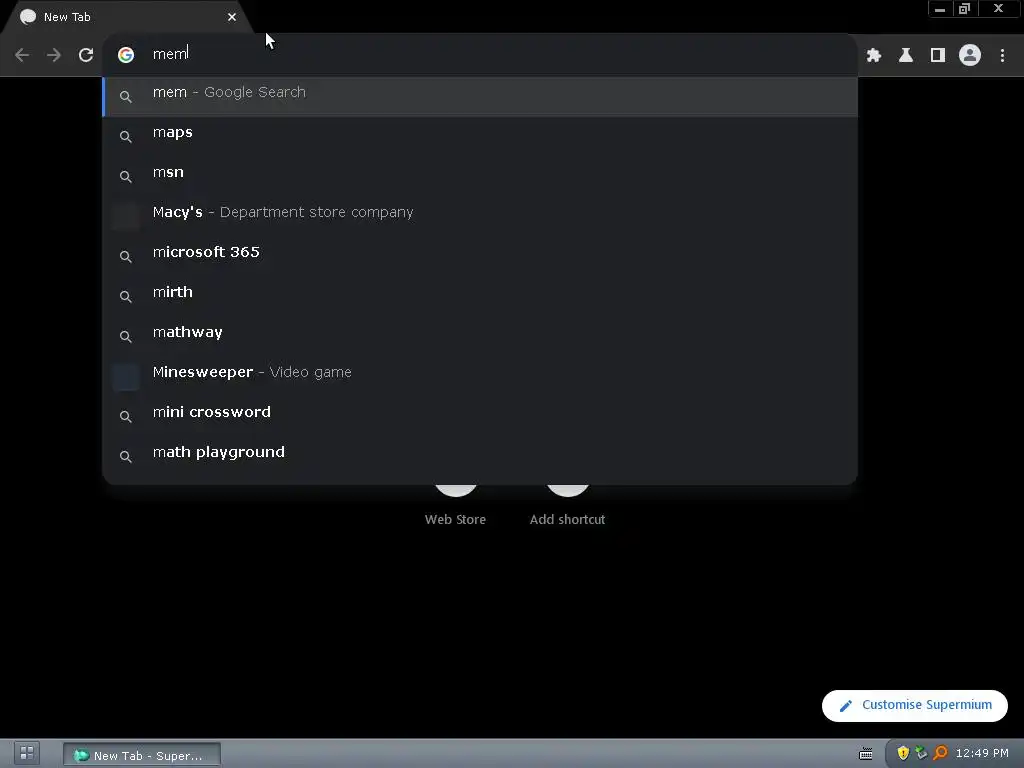Click the security shield tray icon

pyautogui.click(x=903, y=753)
